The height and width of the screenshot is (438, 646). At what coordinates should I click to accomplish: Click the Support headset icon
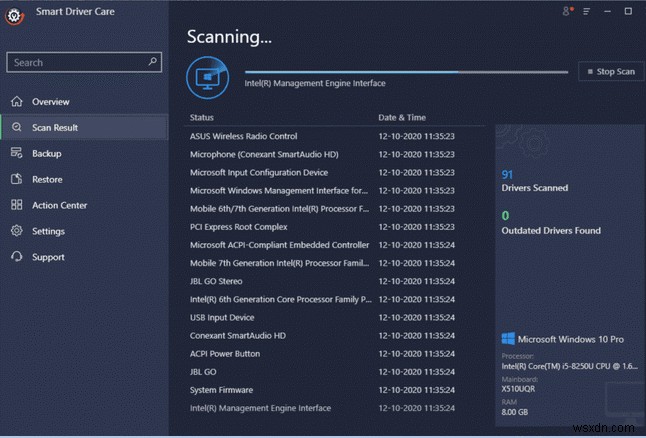pos(16,258)
